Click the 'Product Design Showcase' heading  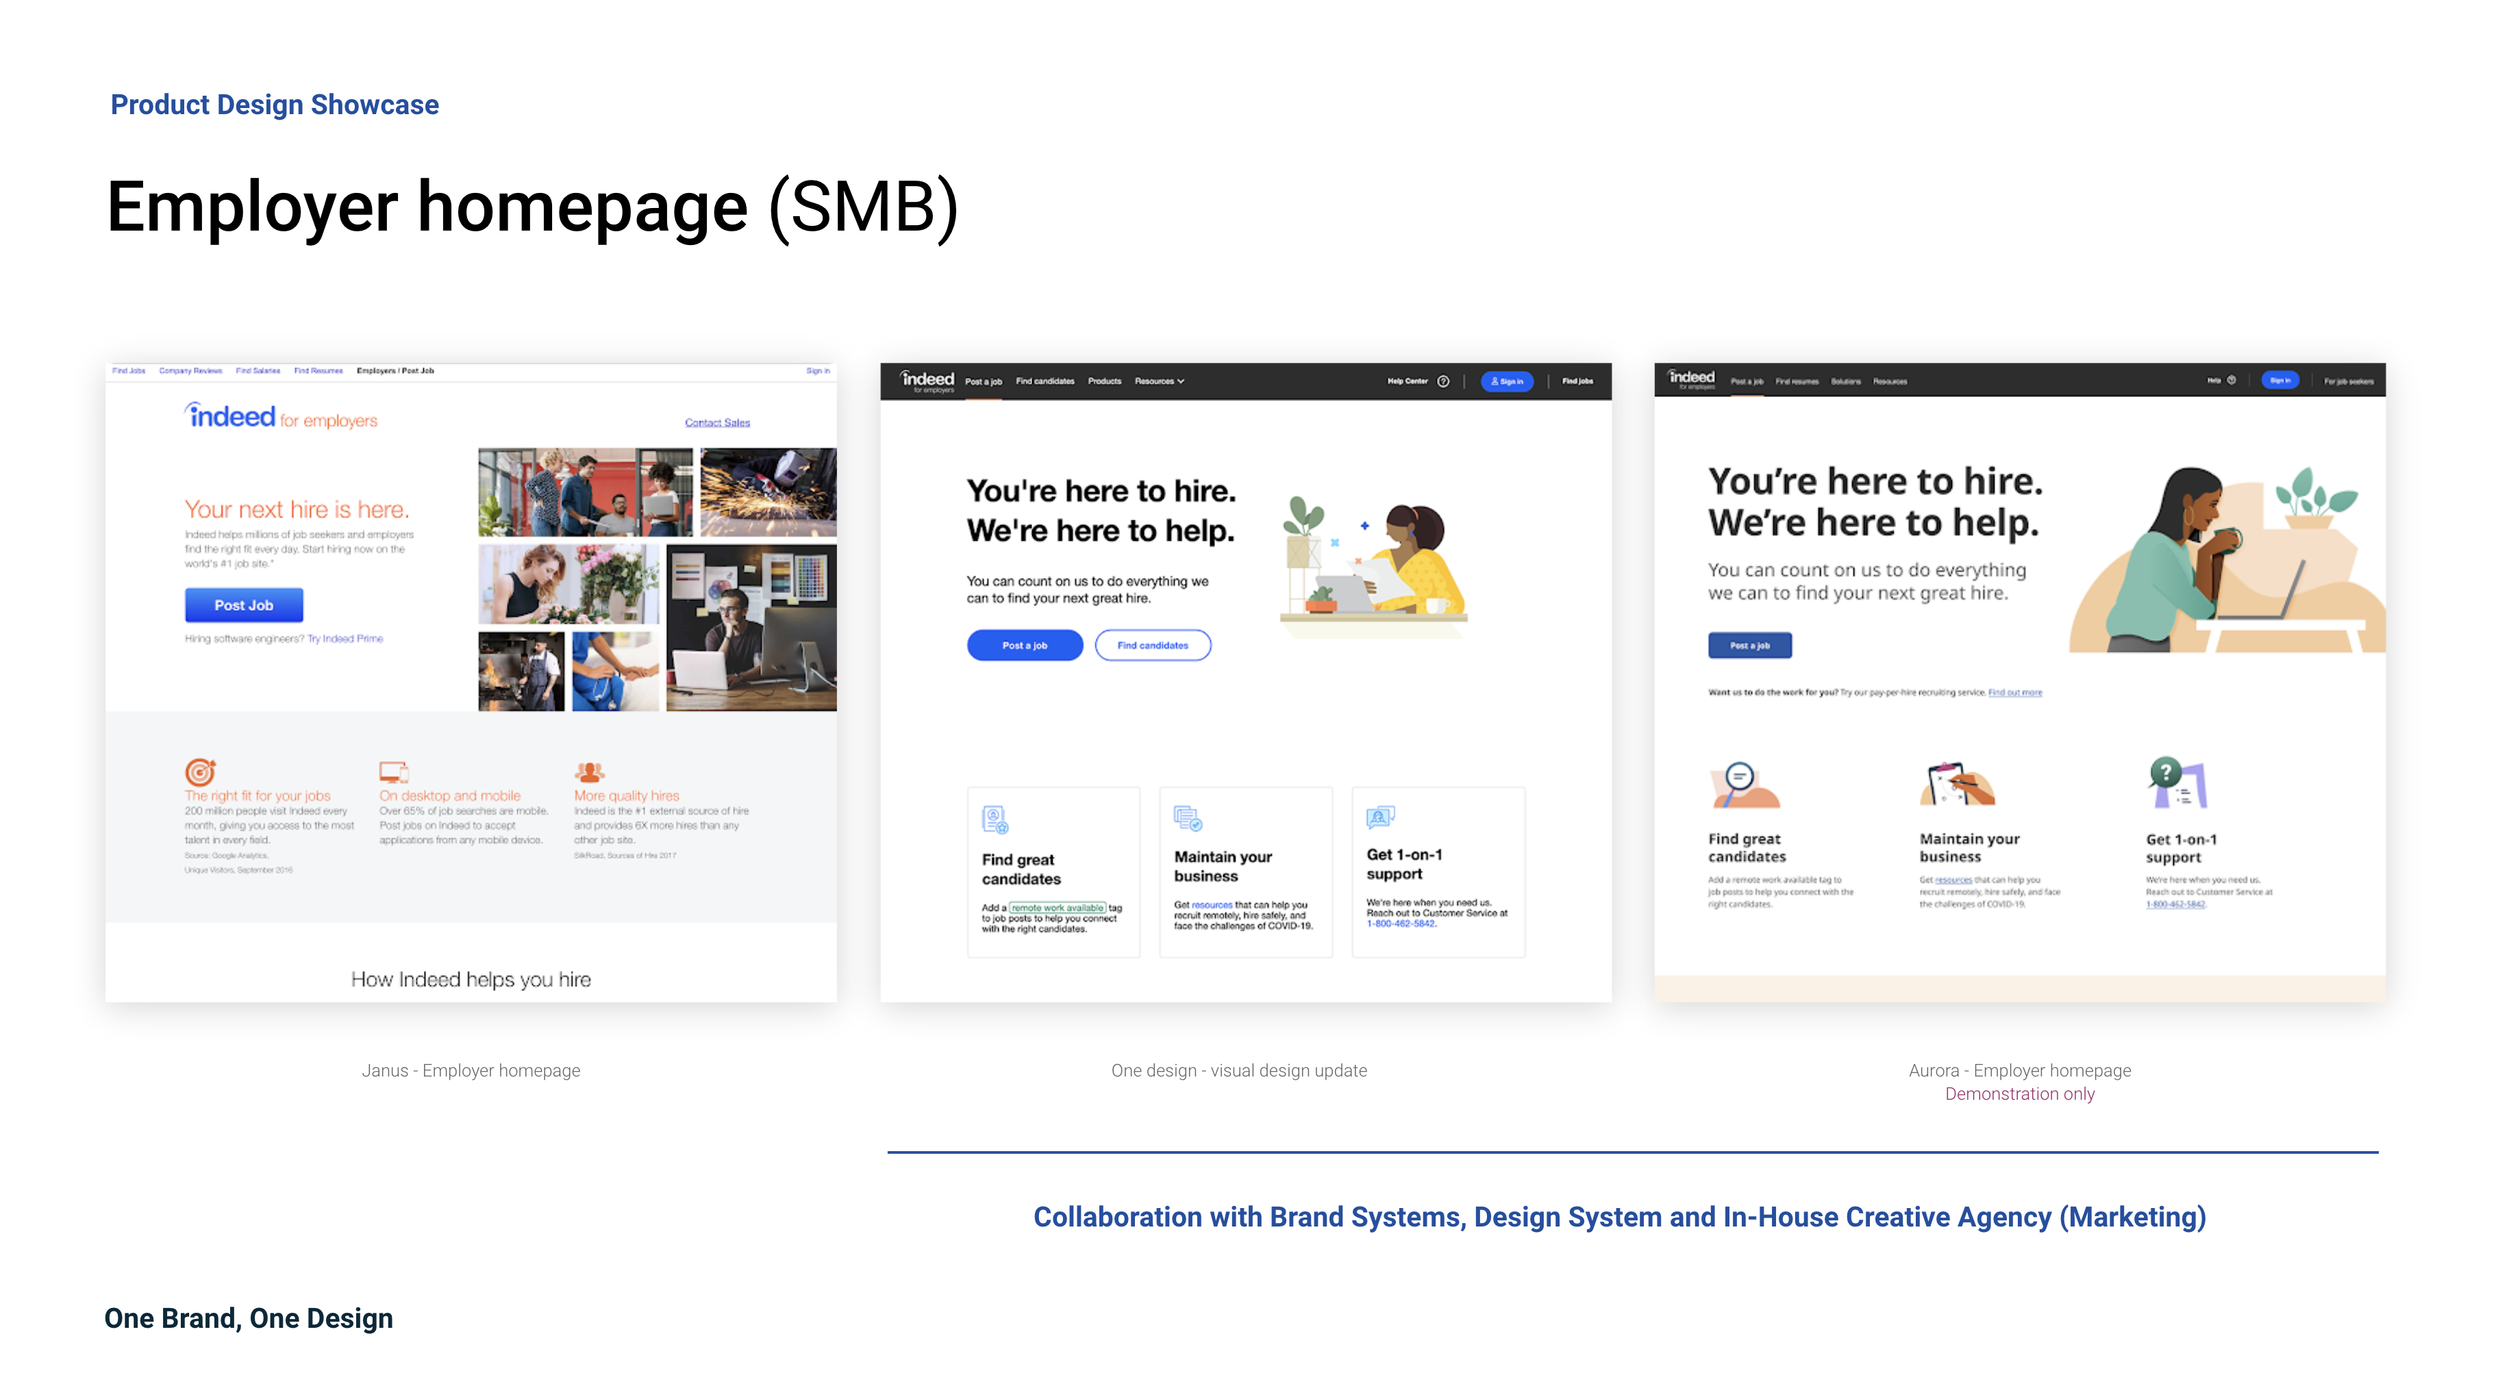(x=274, y=104)
